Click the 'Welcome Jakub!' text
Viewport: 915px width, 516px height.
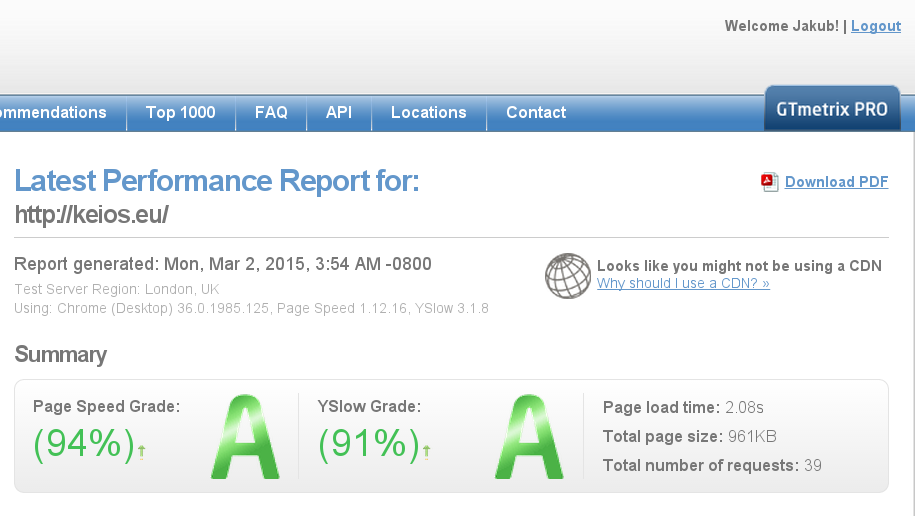(782, 26)
